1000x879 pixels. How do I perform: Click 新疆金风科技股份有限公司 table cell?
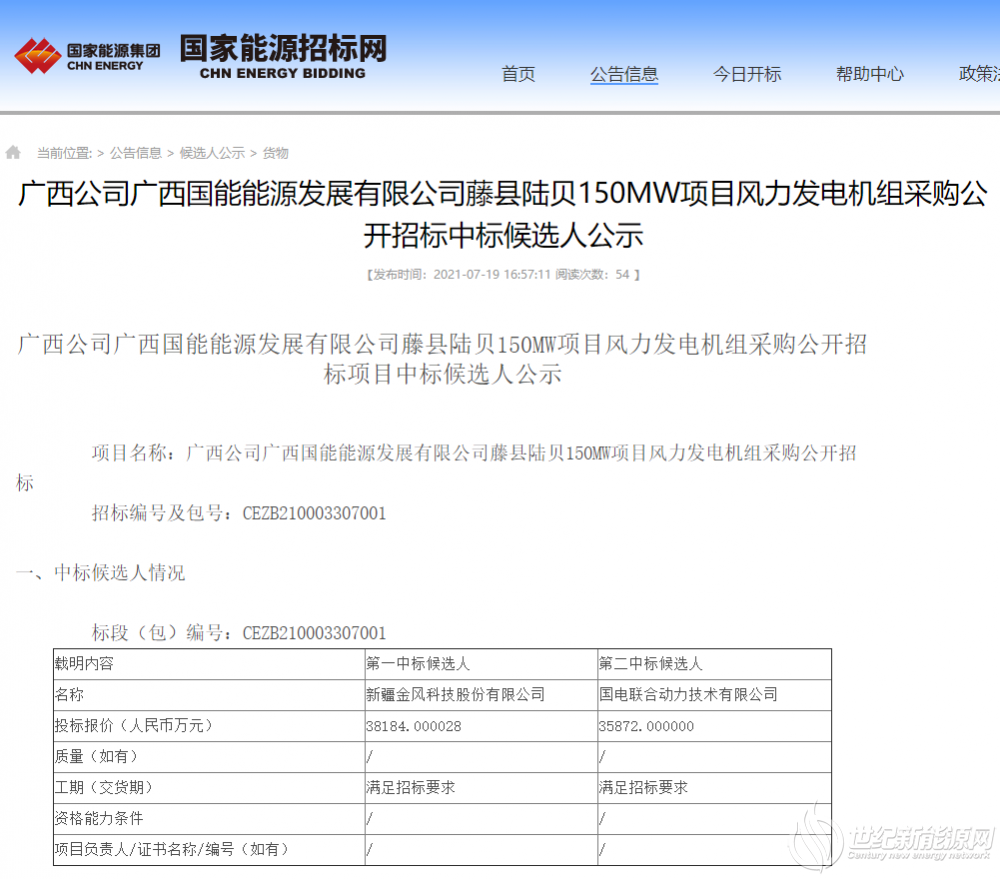click(x=456, y=694)
